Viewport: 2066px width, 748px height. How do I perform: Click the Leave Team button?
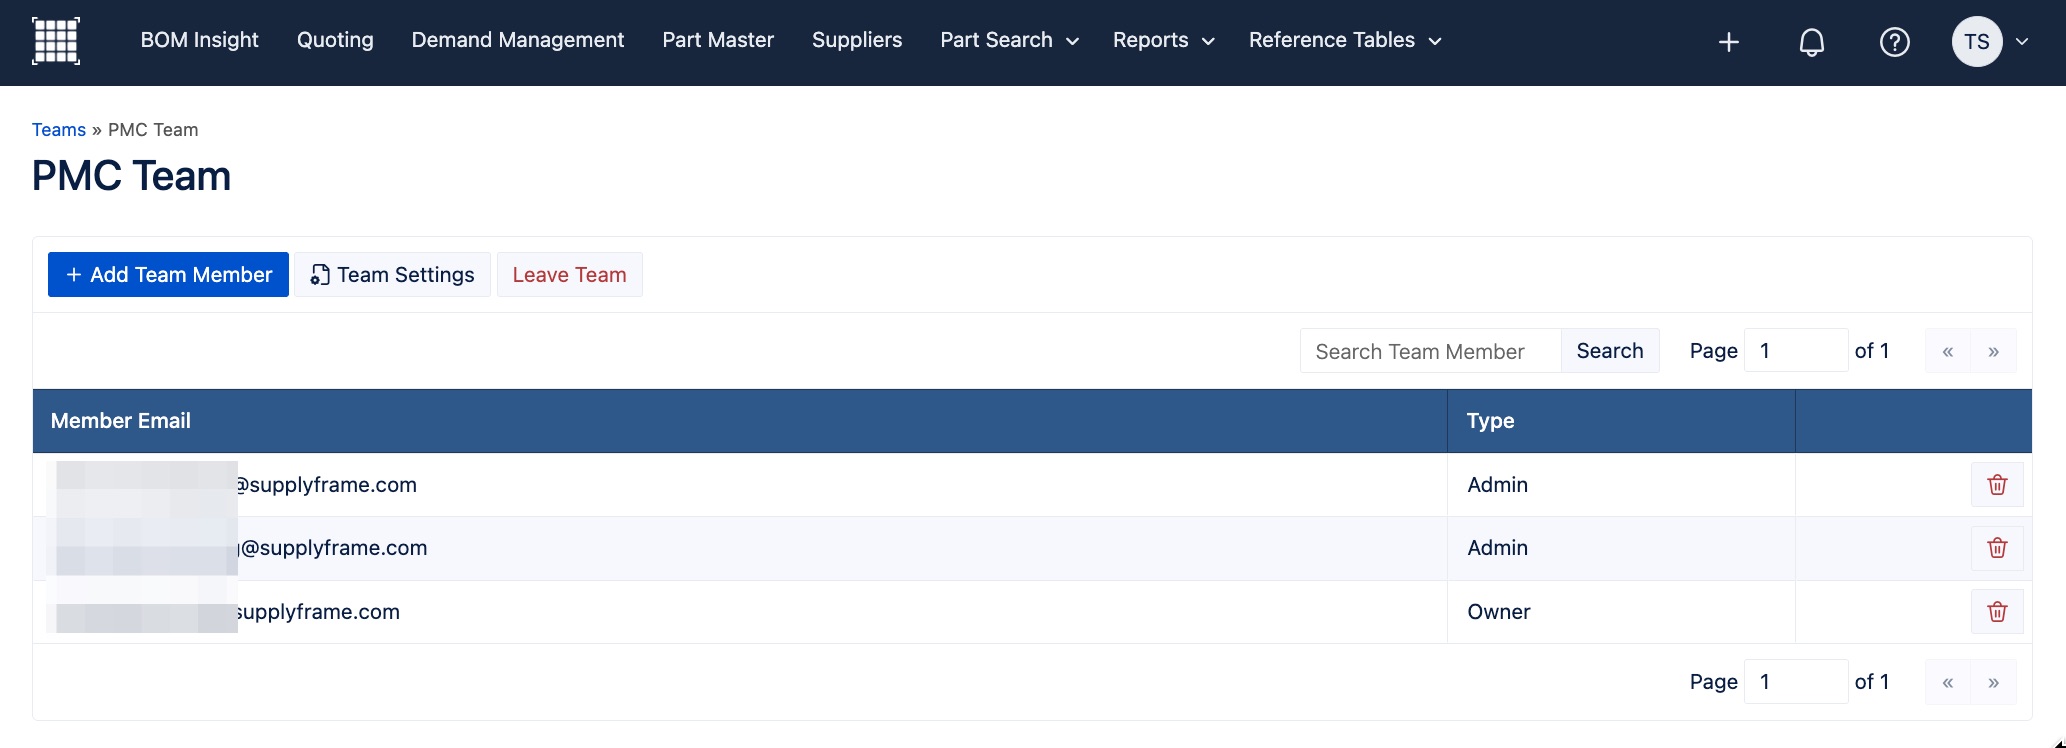pos(570,275)
